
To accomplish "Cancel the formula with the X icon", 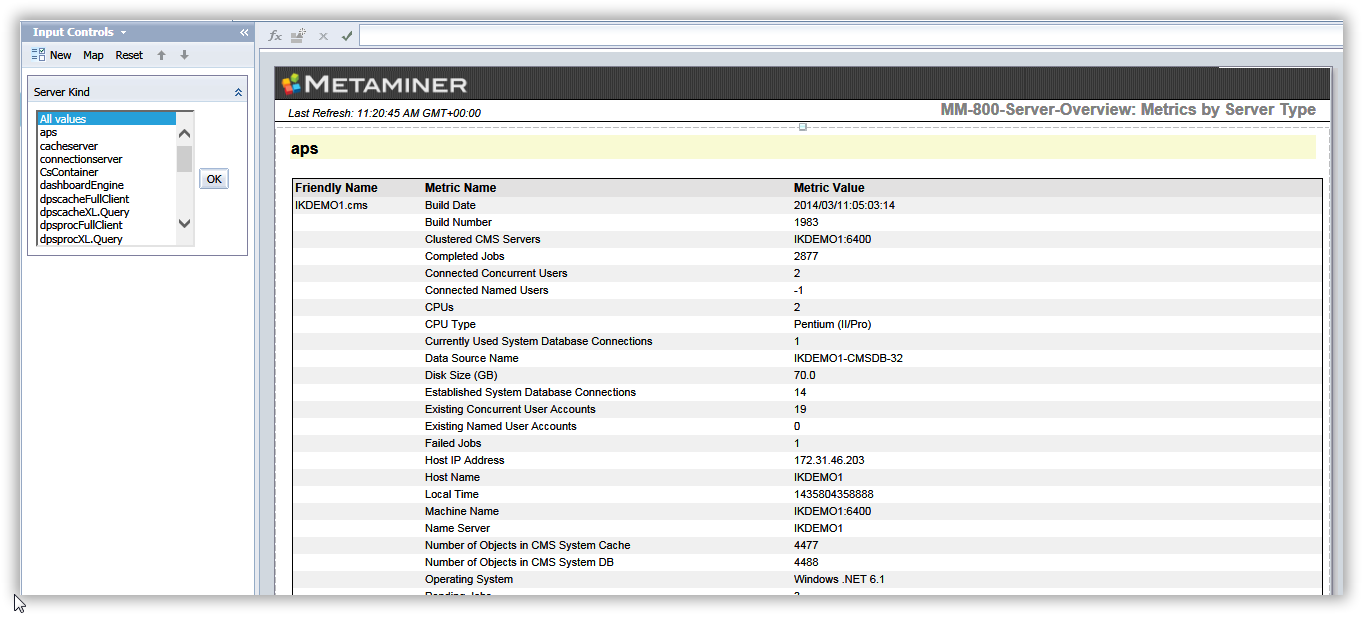I will pos(323,36).
